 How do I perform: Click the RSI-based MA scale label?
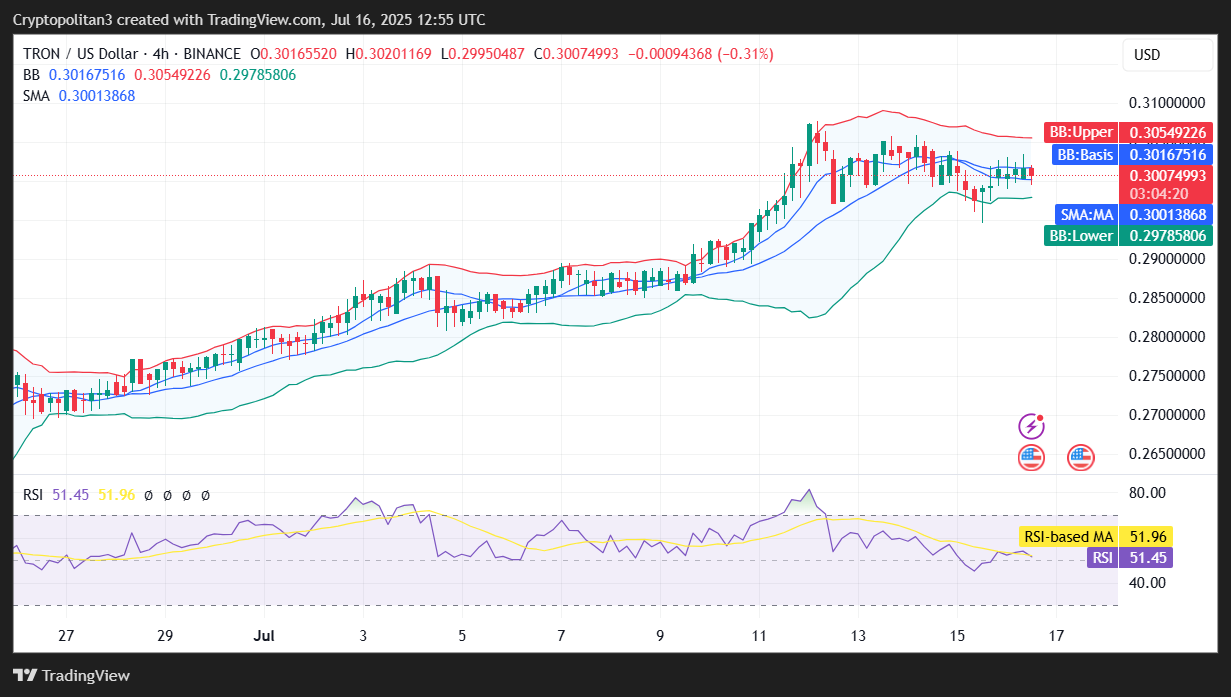(x=1068, y=537)
